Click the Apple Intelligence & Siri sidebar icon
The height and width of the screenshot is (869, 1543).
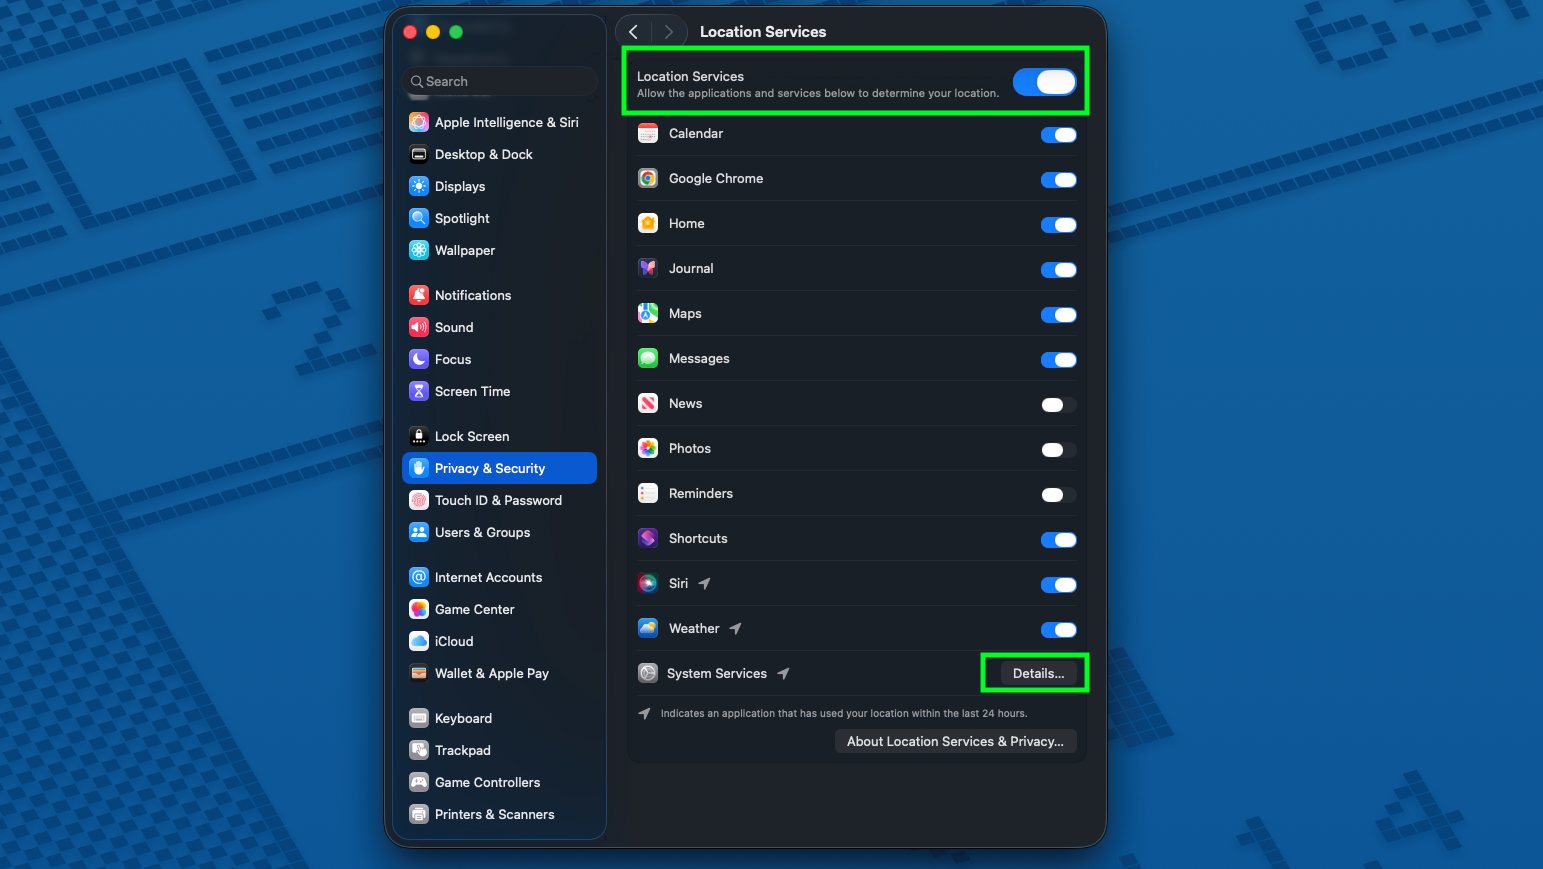419,122
